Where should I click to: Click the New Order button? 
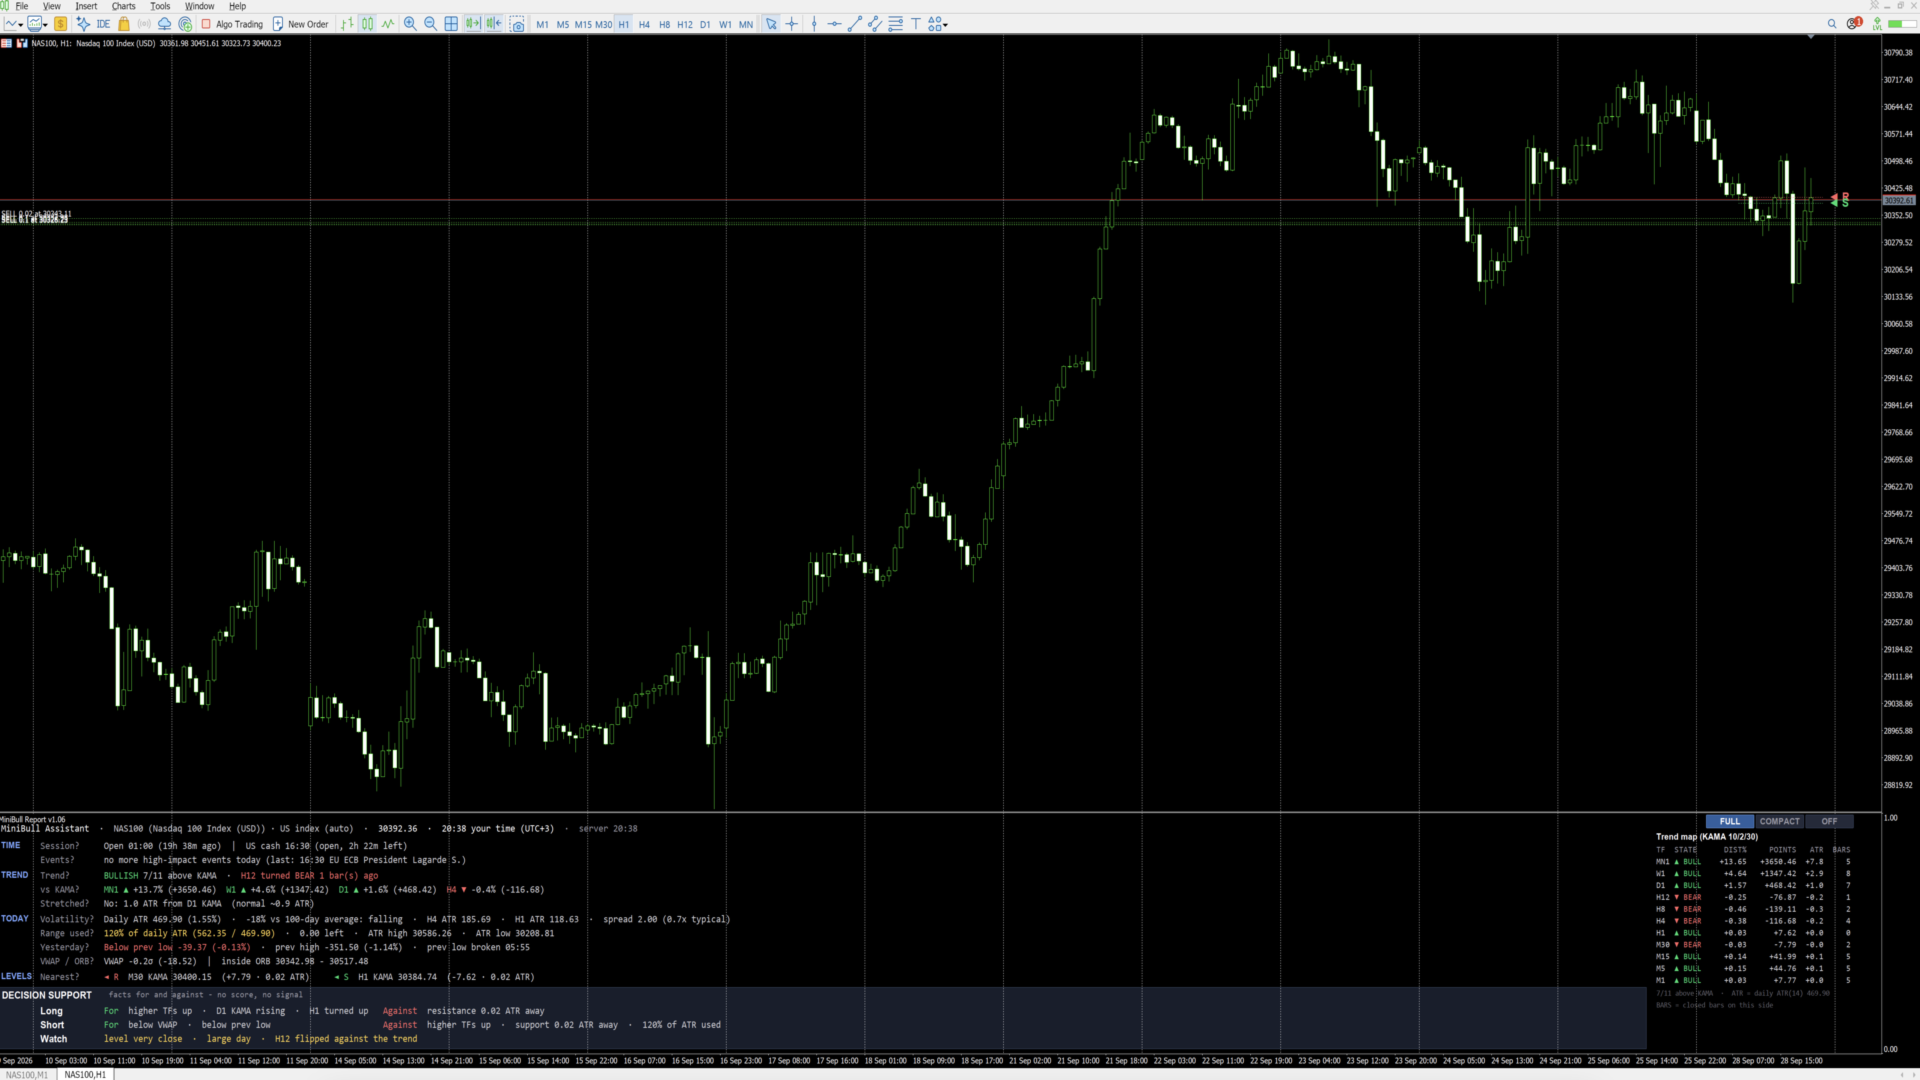coord(300,24)
